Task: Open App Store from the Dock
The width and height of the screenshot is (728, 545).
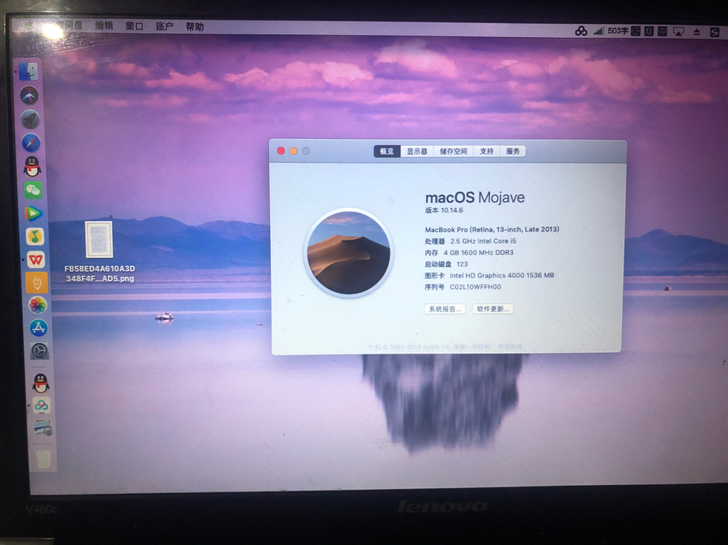Action: (39, 328)
